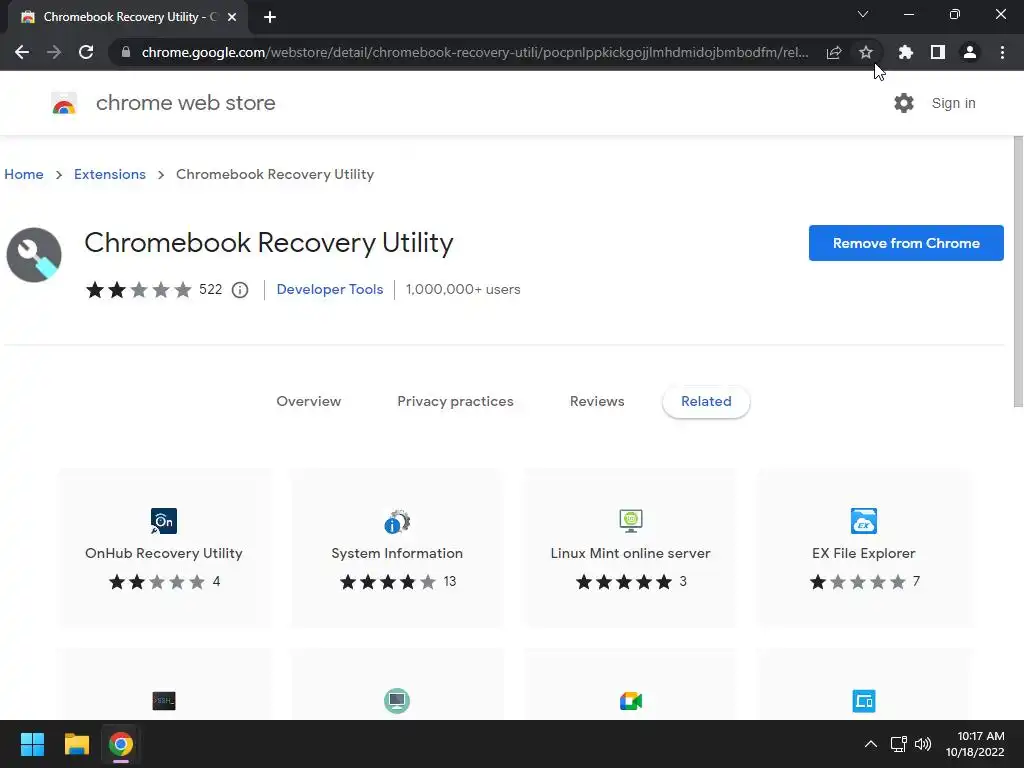The width and height of the screenshot is (1024, 768).
Task: Switch to the Privacy practices tab
Action: pos(455,402)
